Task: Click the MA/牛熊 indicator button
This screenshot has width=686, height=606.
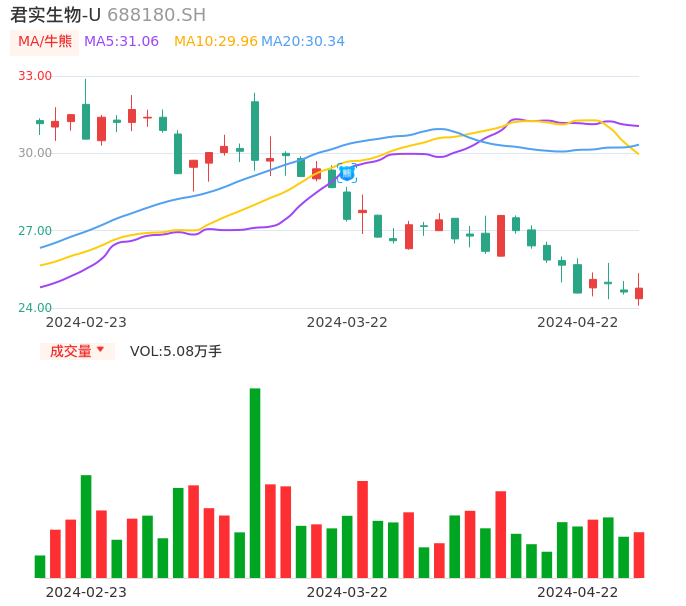Action: (45, 42)
